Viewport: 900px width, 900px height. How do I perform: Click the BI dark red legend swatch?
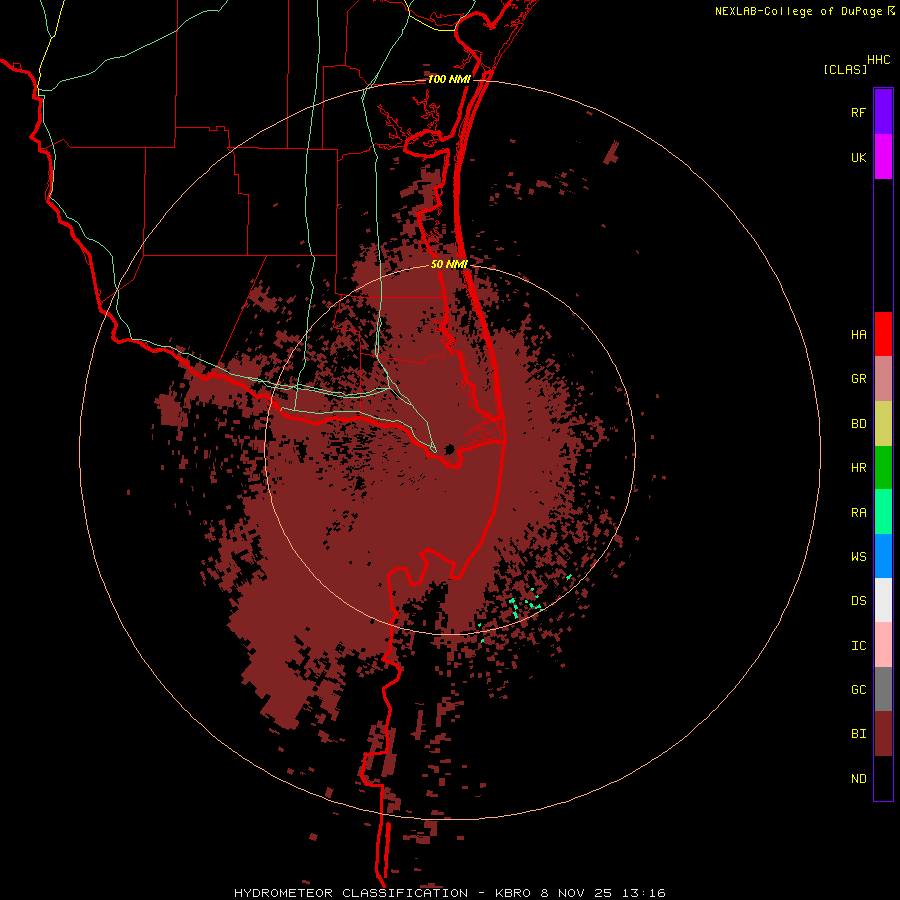tap(883, 734)
